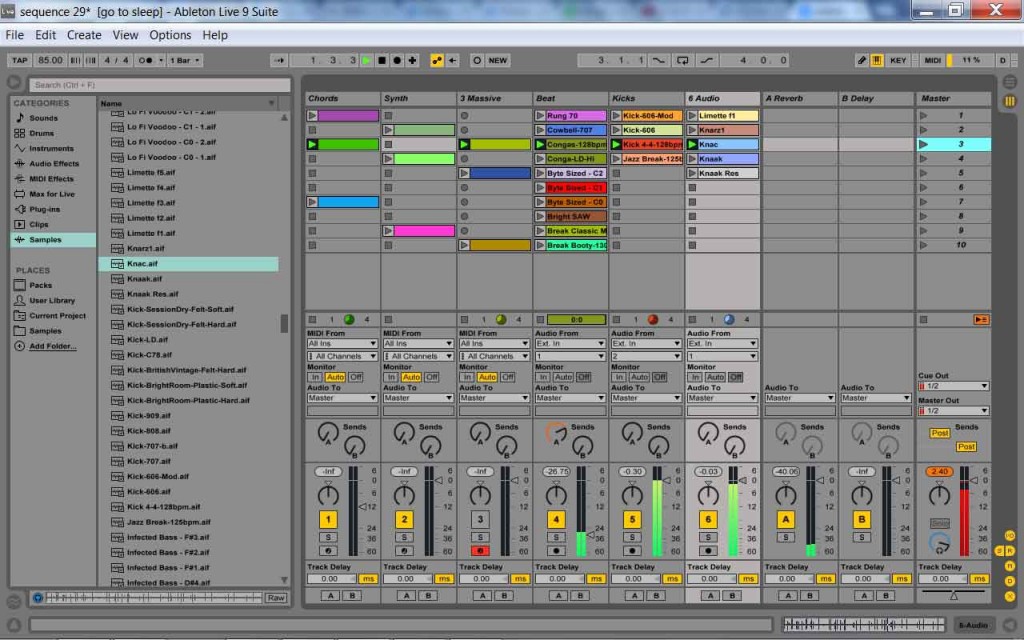Open the Create menu
This screenshot has height=640, width=1024.
[84, 35]
